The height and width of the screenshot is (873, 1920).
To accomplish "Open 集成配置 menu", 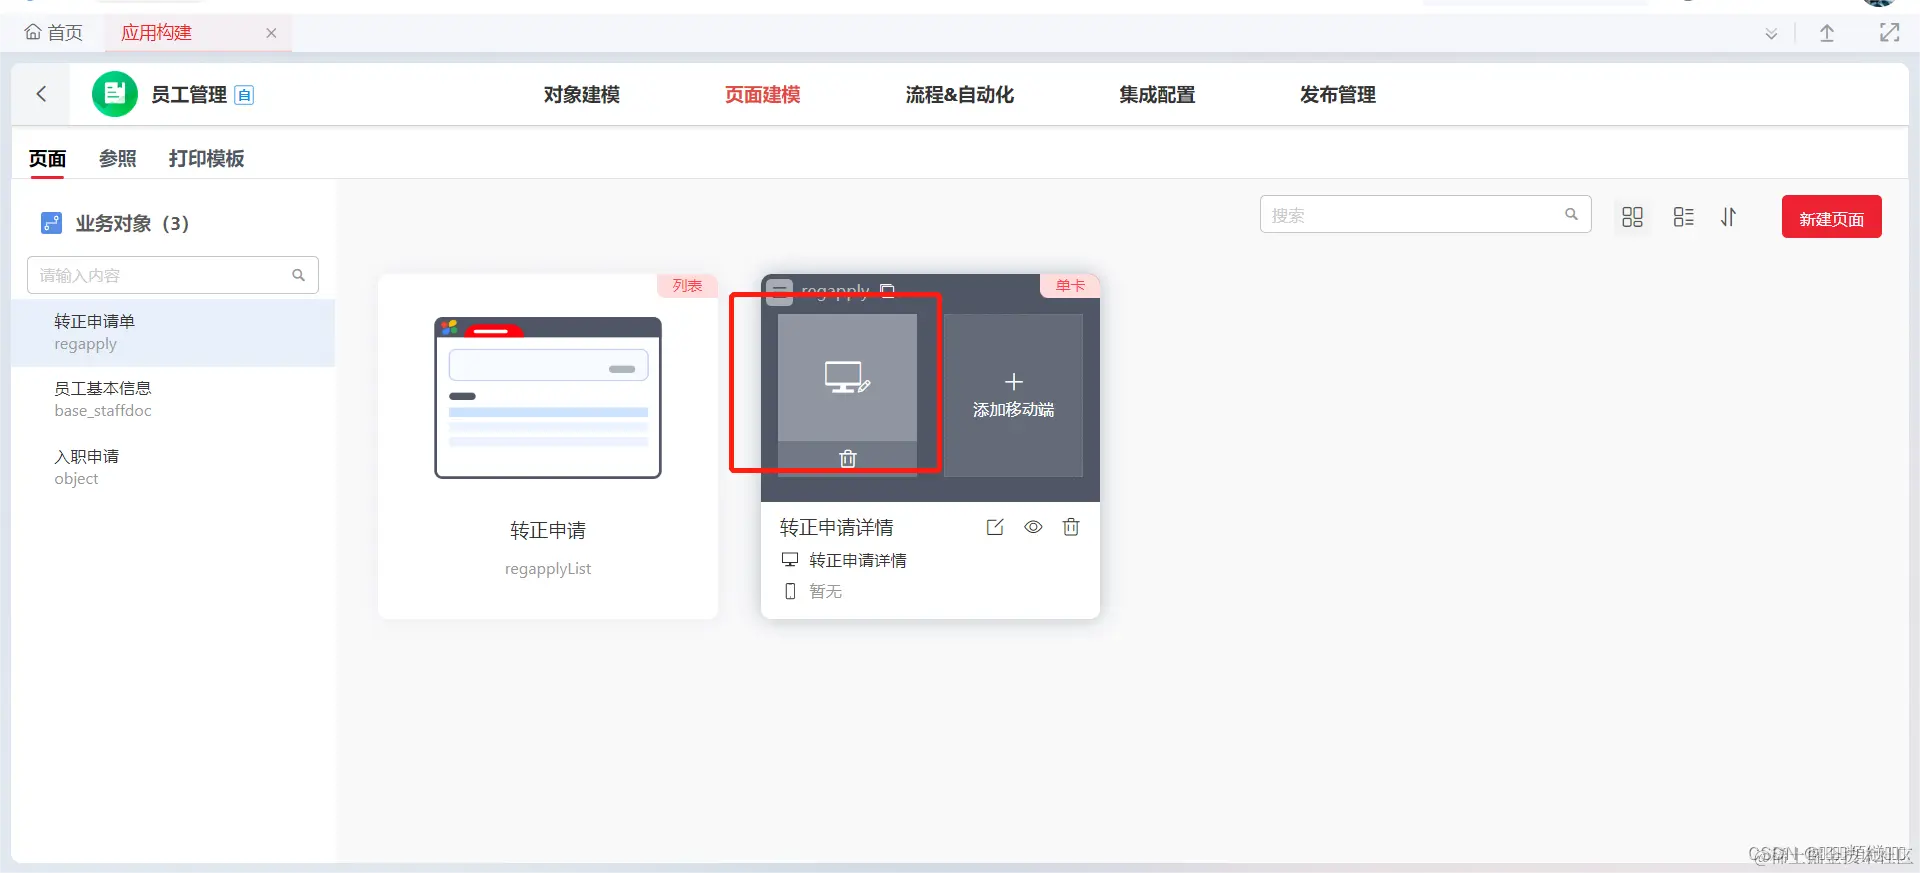I will click(1157, 95).
